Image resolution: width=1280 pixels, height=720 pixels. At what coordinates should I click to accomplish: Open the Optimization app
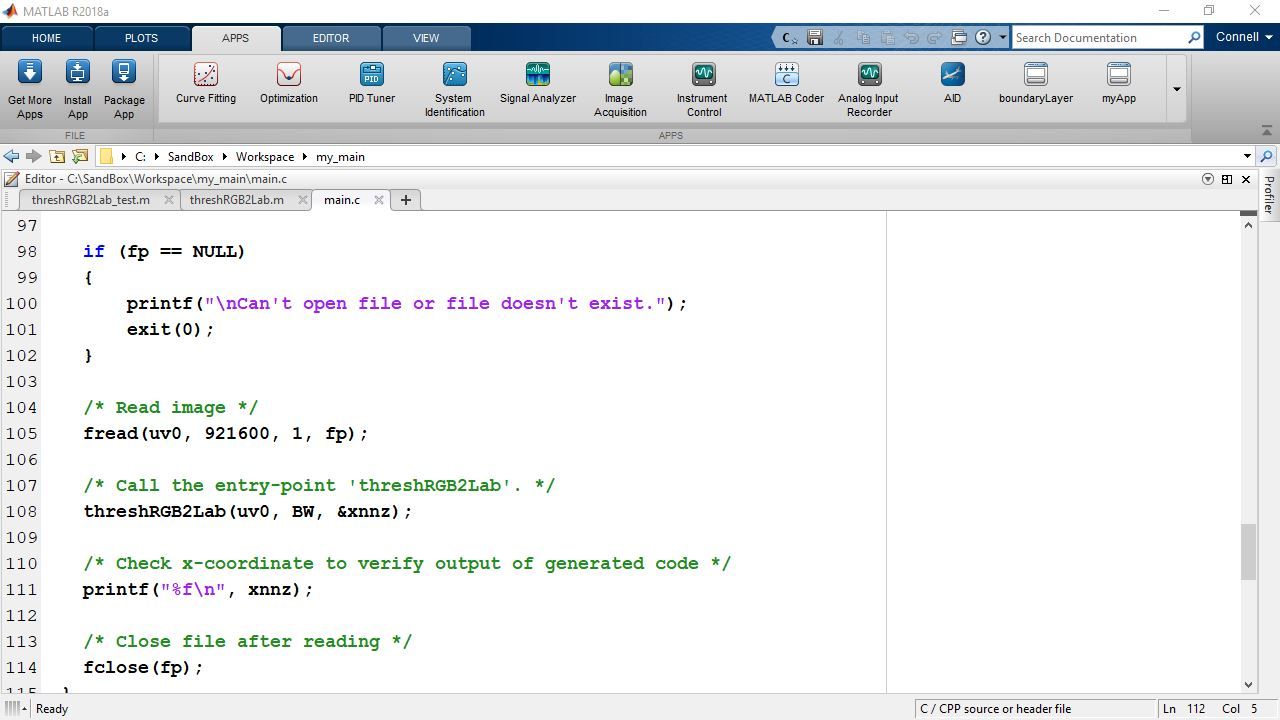click(x=288, y=85)
